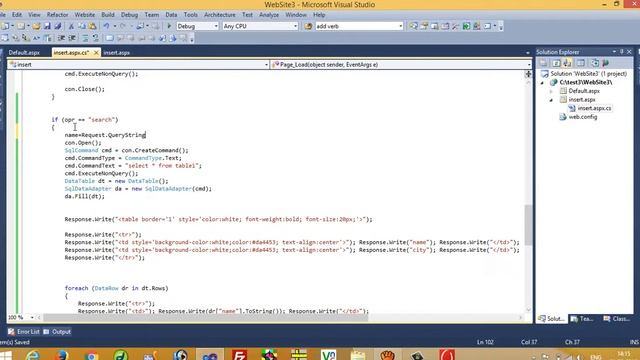Viewport: 640px width, 360px height.
Task: Open the Analyze menu
Action: (269, 15)
